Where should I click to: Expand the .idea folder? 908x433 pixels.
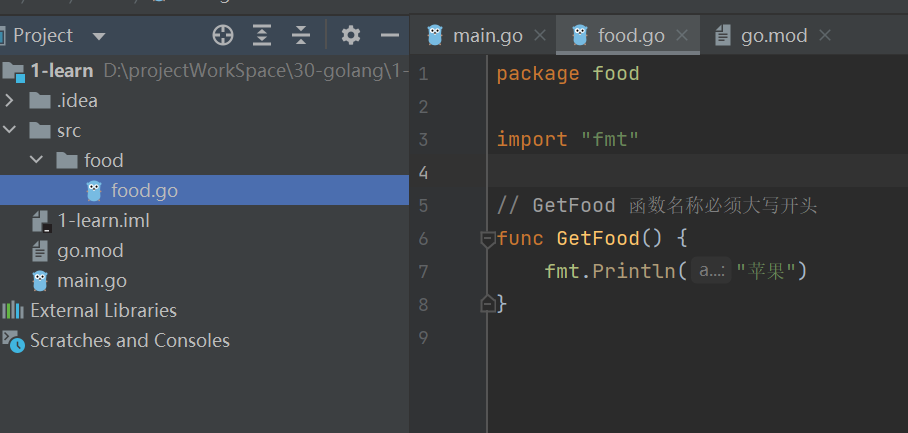point(10,101)
